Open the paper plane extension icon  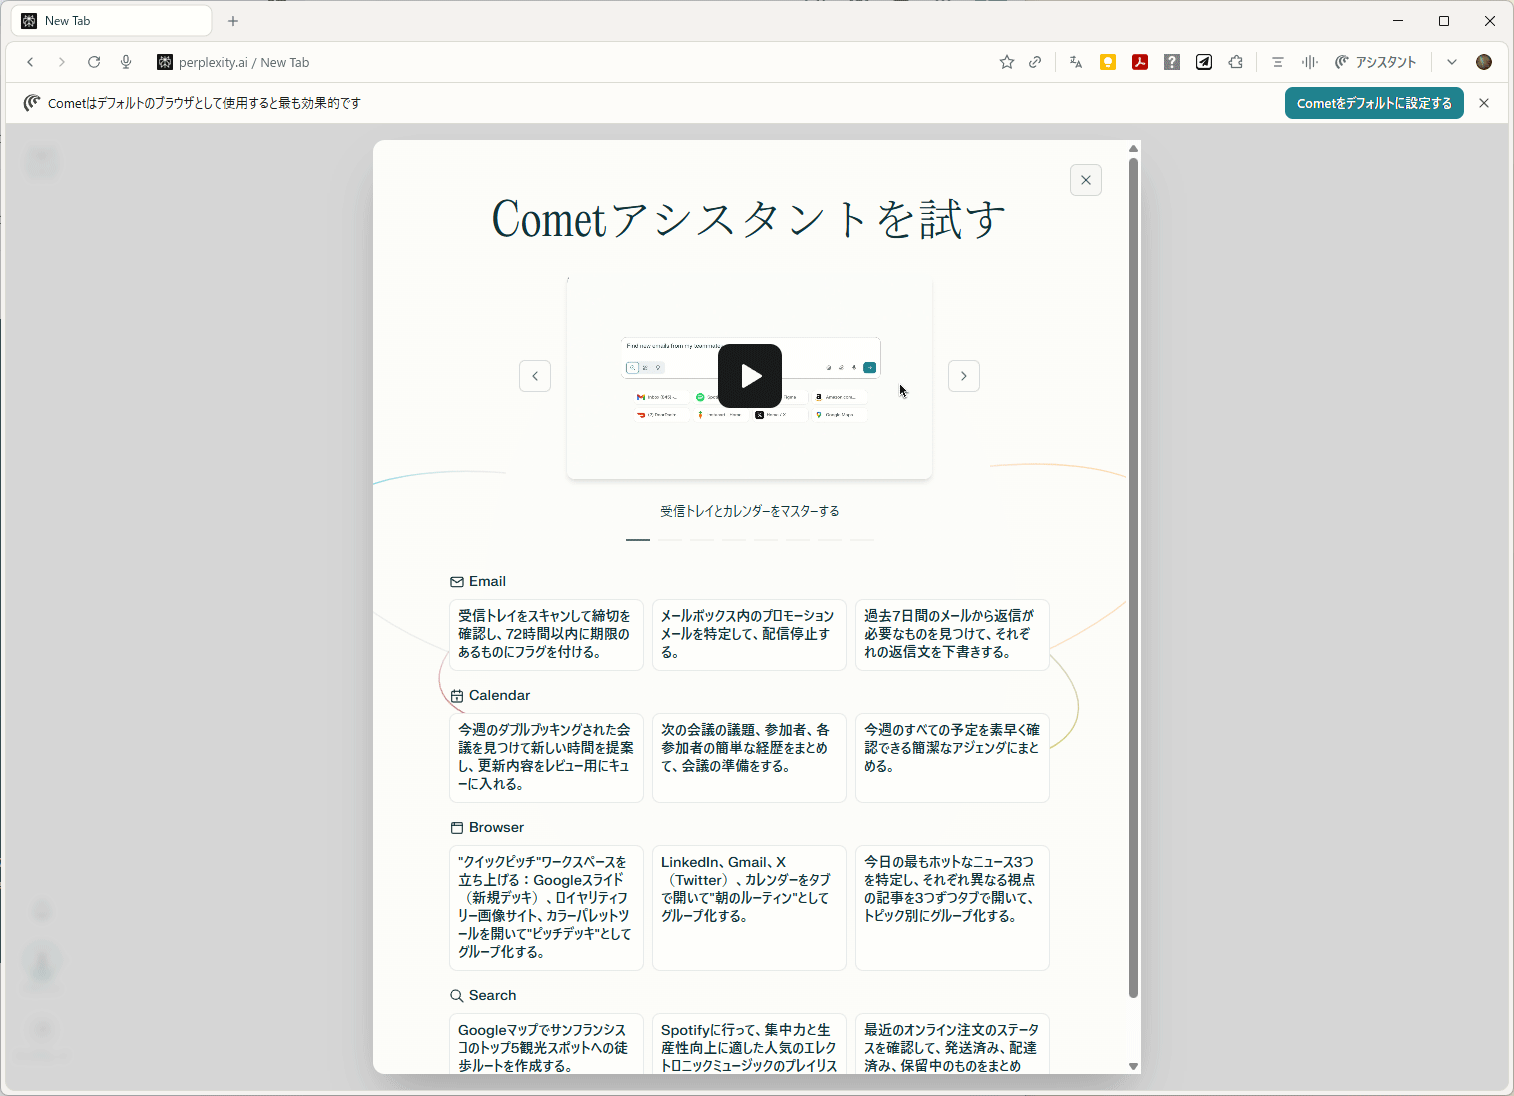(1204, 62)
